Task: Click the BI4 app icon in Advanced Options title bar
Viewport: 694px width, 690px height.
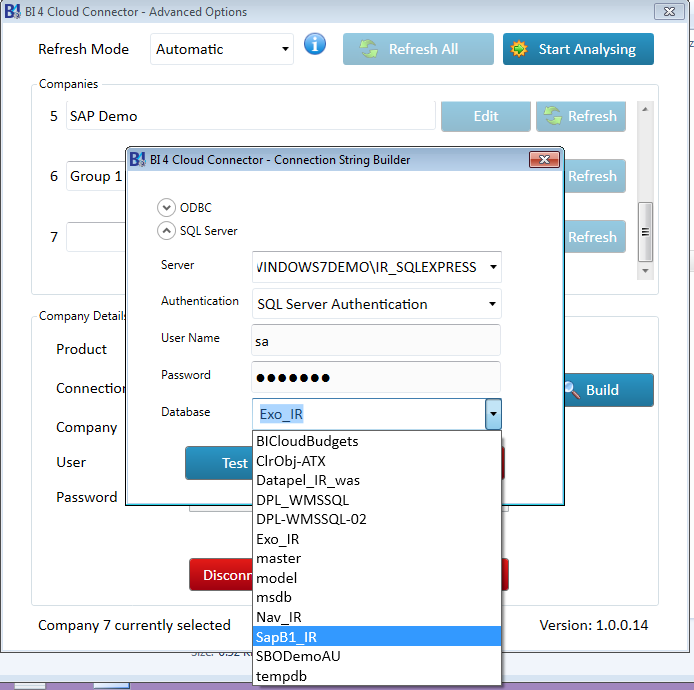Action: [12, 12]
